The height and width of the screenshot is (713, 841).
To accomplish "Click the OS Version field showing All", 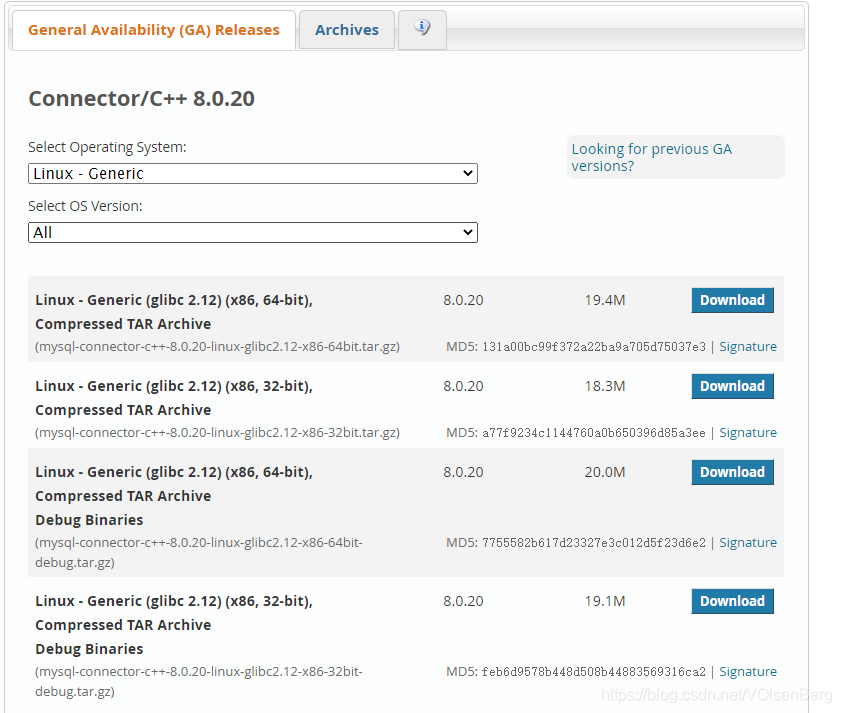I will click(250, 231).
